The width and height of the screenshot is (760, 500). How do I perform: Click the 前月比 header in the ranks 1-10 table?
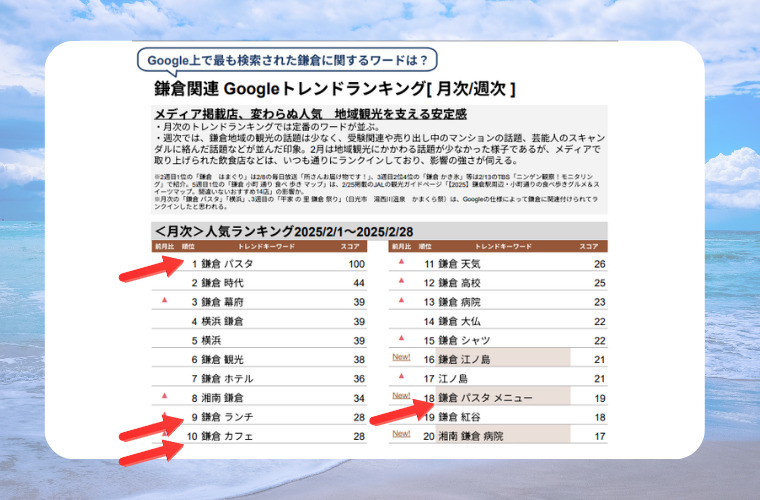pos(164,246)
